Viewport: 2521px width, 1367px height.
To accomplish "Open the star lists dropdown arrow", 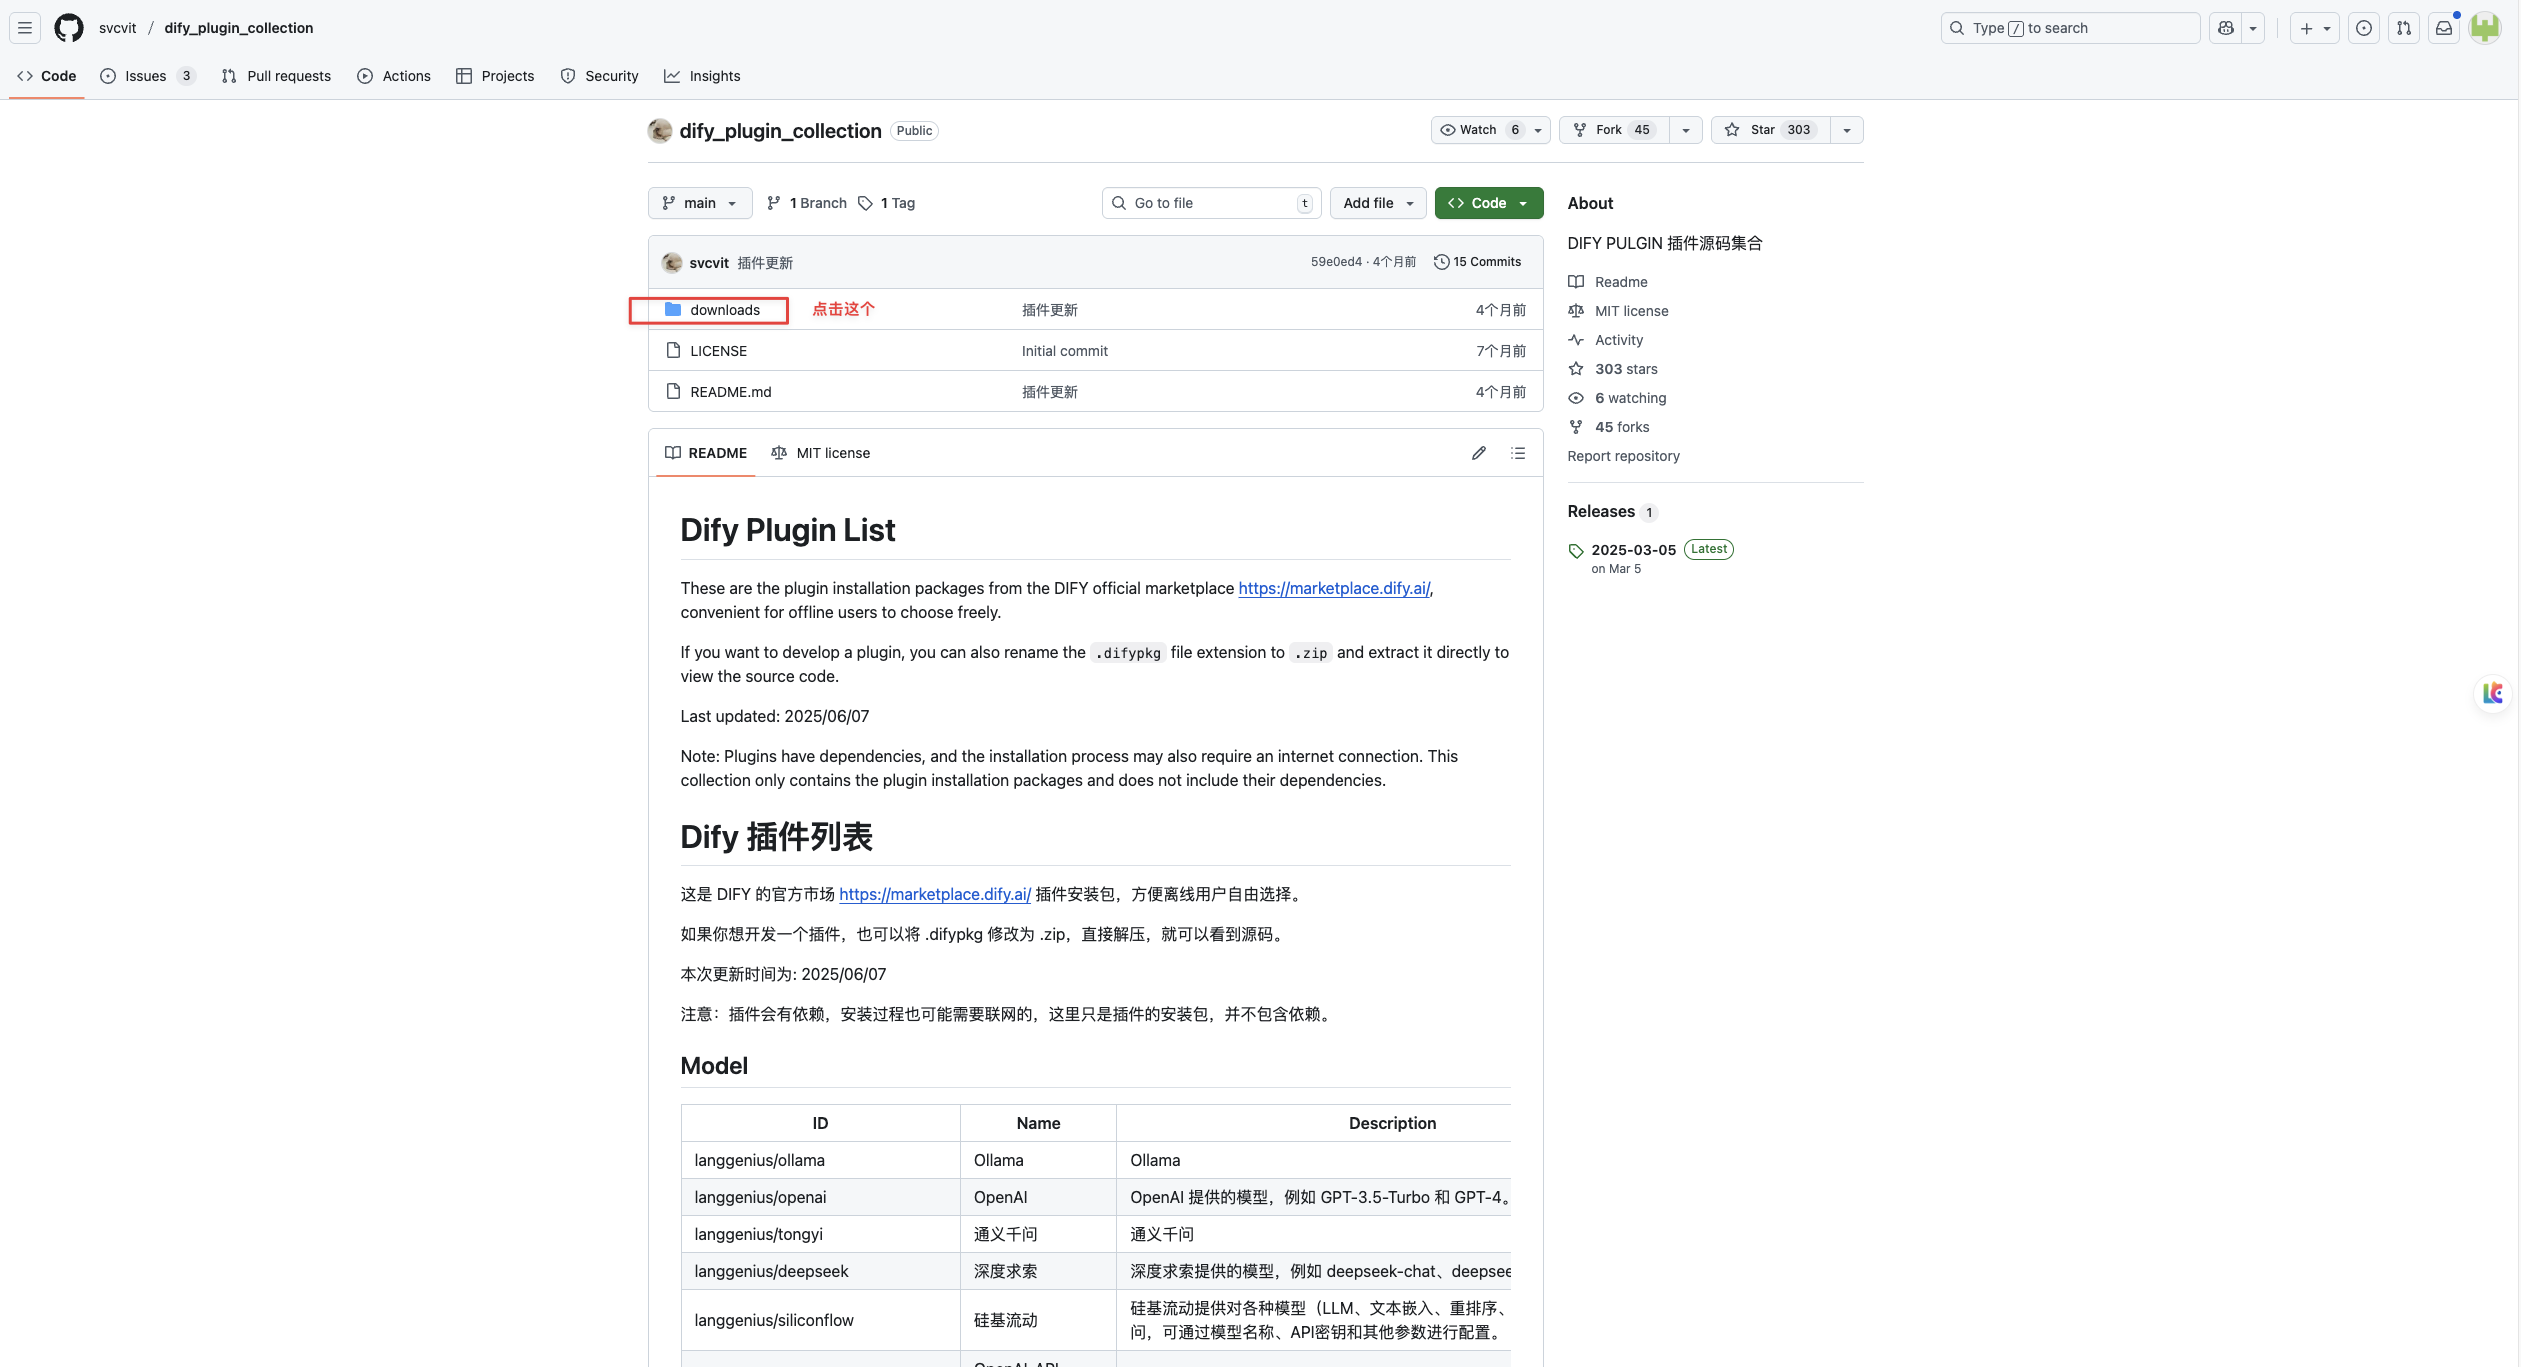I will [x=1847, y=130].
